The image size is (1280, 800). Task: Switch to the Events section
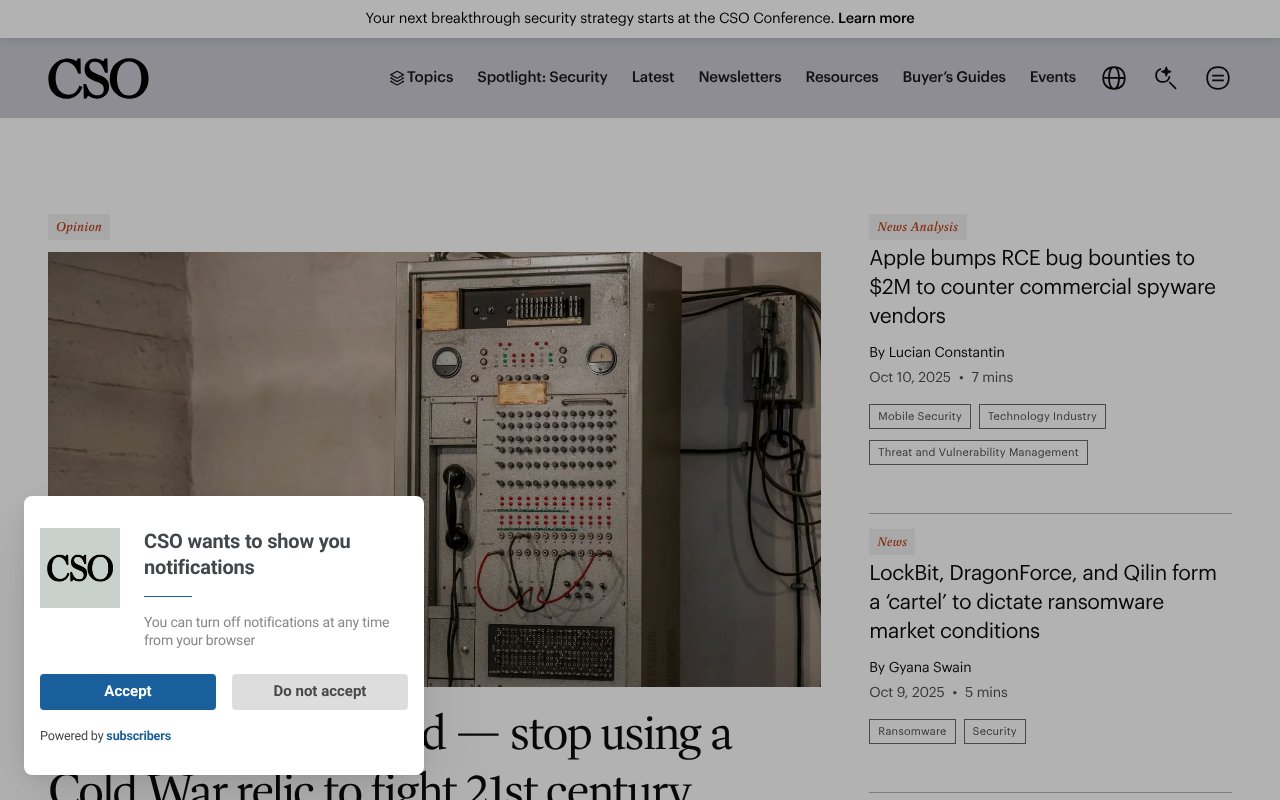1052,77
